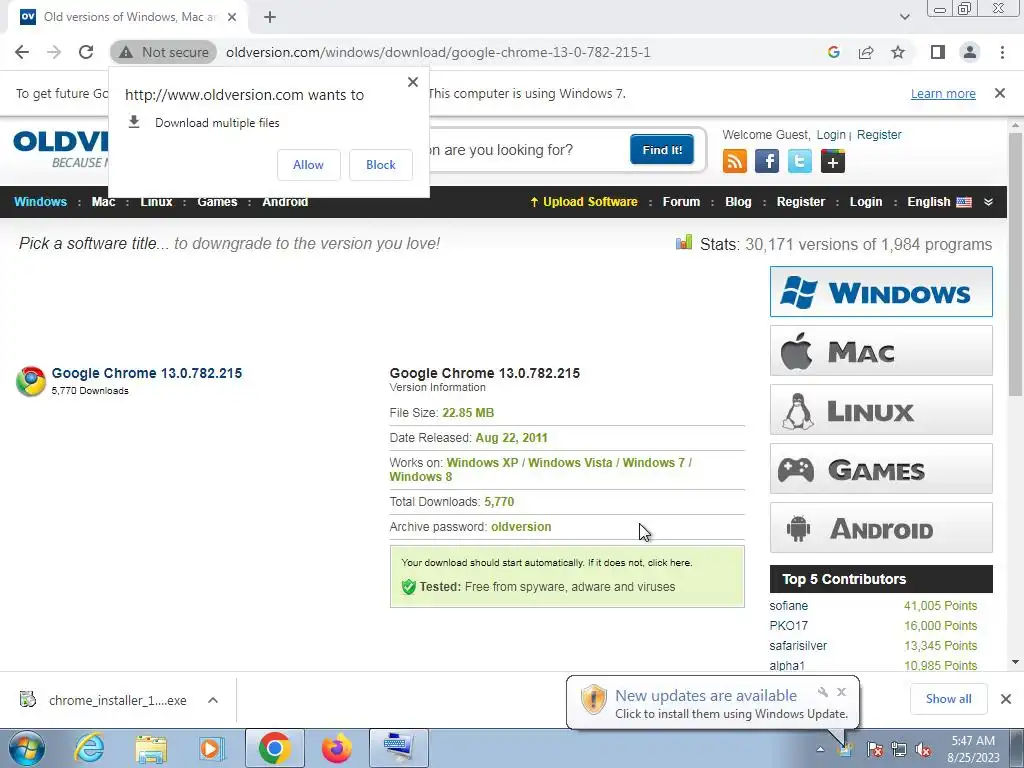
Task: Open tab search dropdown arrow
Action: [x=904, y=17]
